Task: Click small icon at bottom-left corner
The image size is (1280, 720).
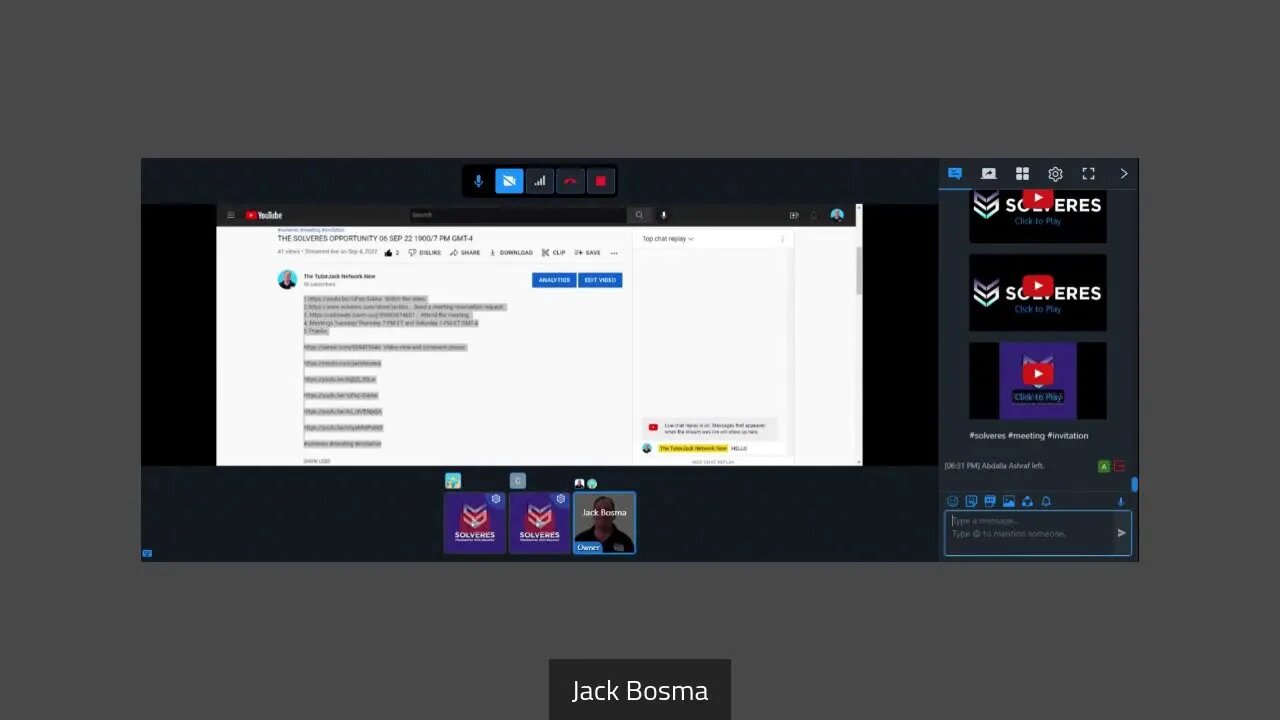Action: click(x=147, y=553)
